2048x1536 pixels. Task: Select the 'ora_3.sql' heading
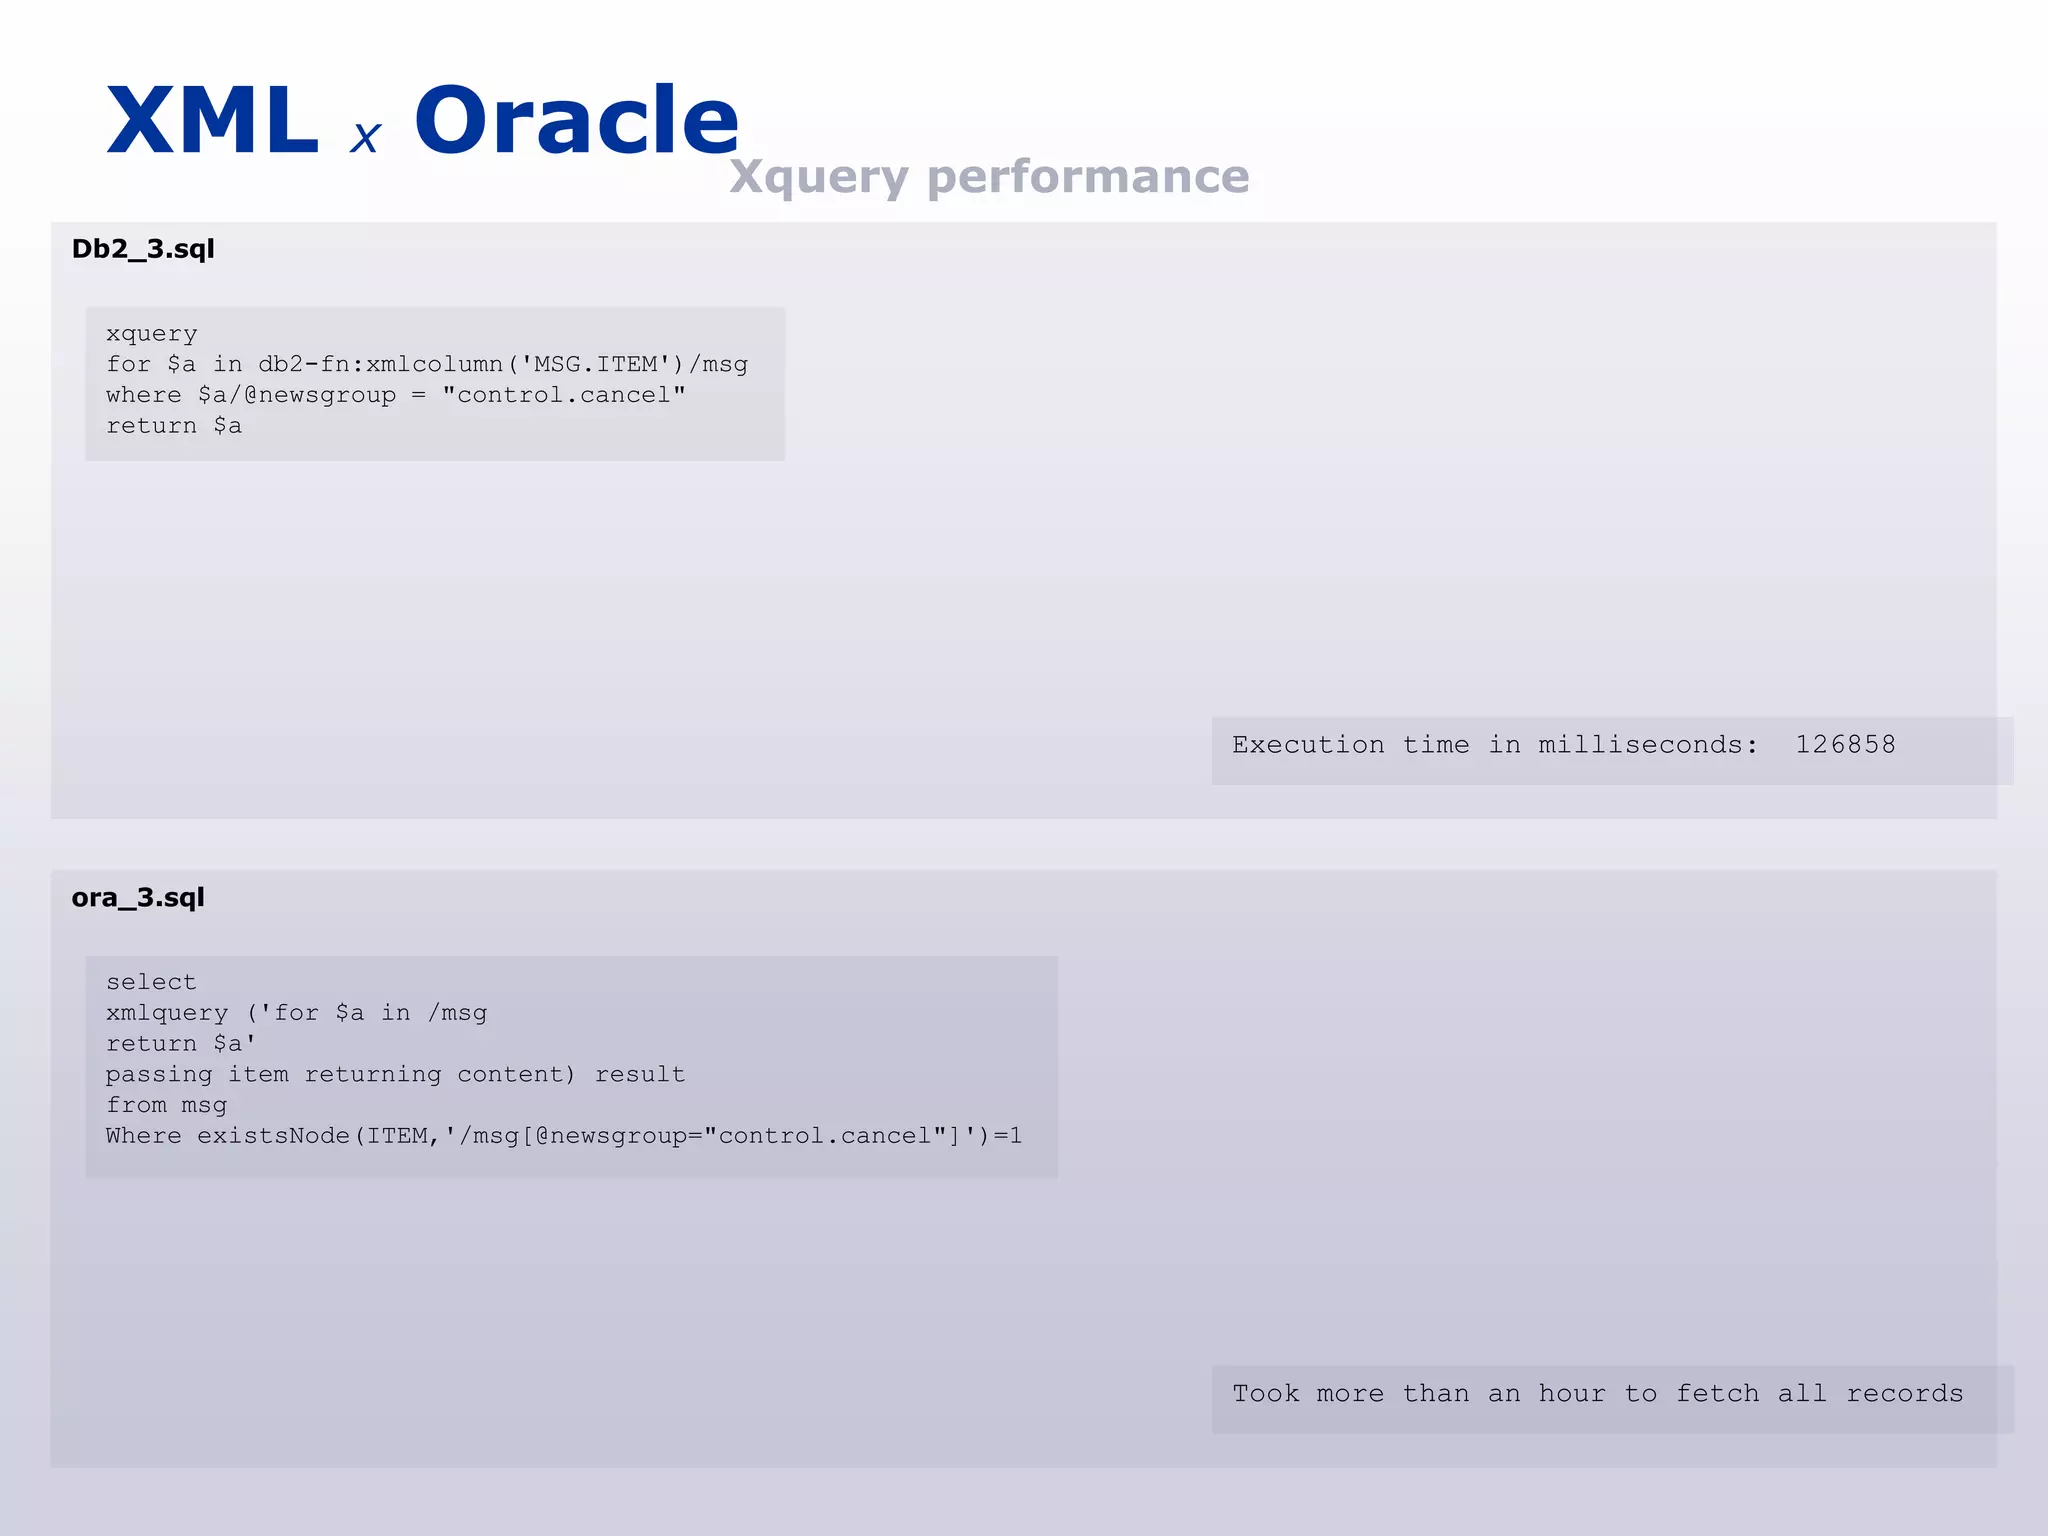pos(138,898)
